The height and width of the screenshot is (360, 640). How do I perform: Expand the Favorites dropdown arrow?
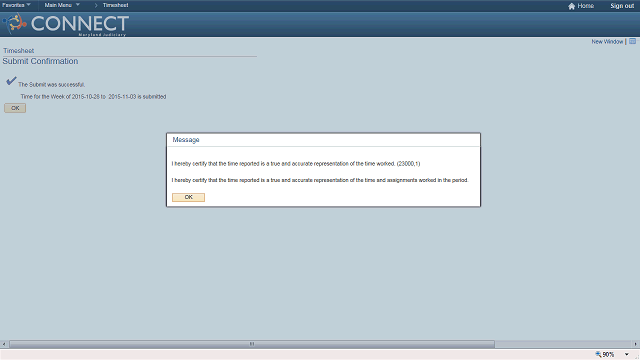click(29, 5)
